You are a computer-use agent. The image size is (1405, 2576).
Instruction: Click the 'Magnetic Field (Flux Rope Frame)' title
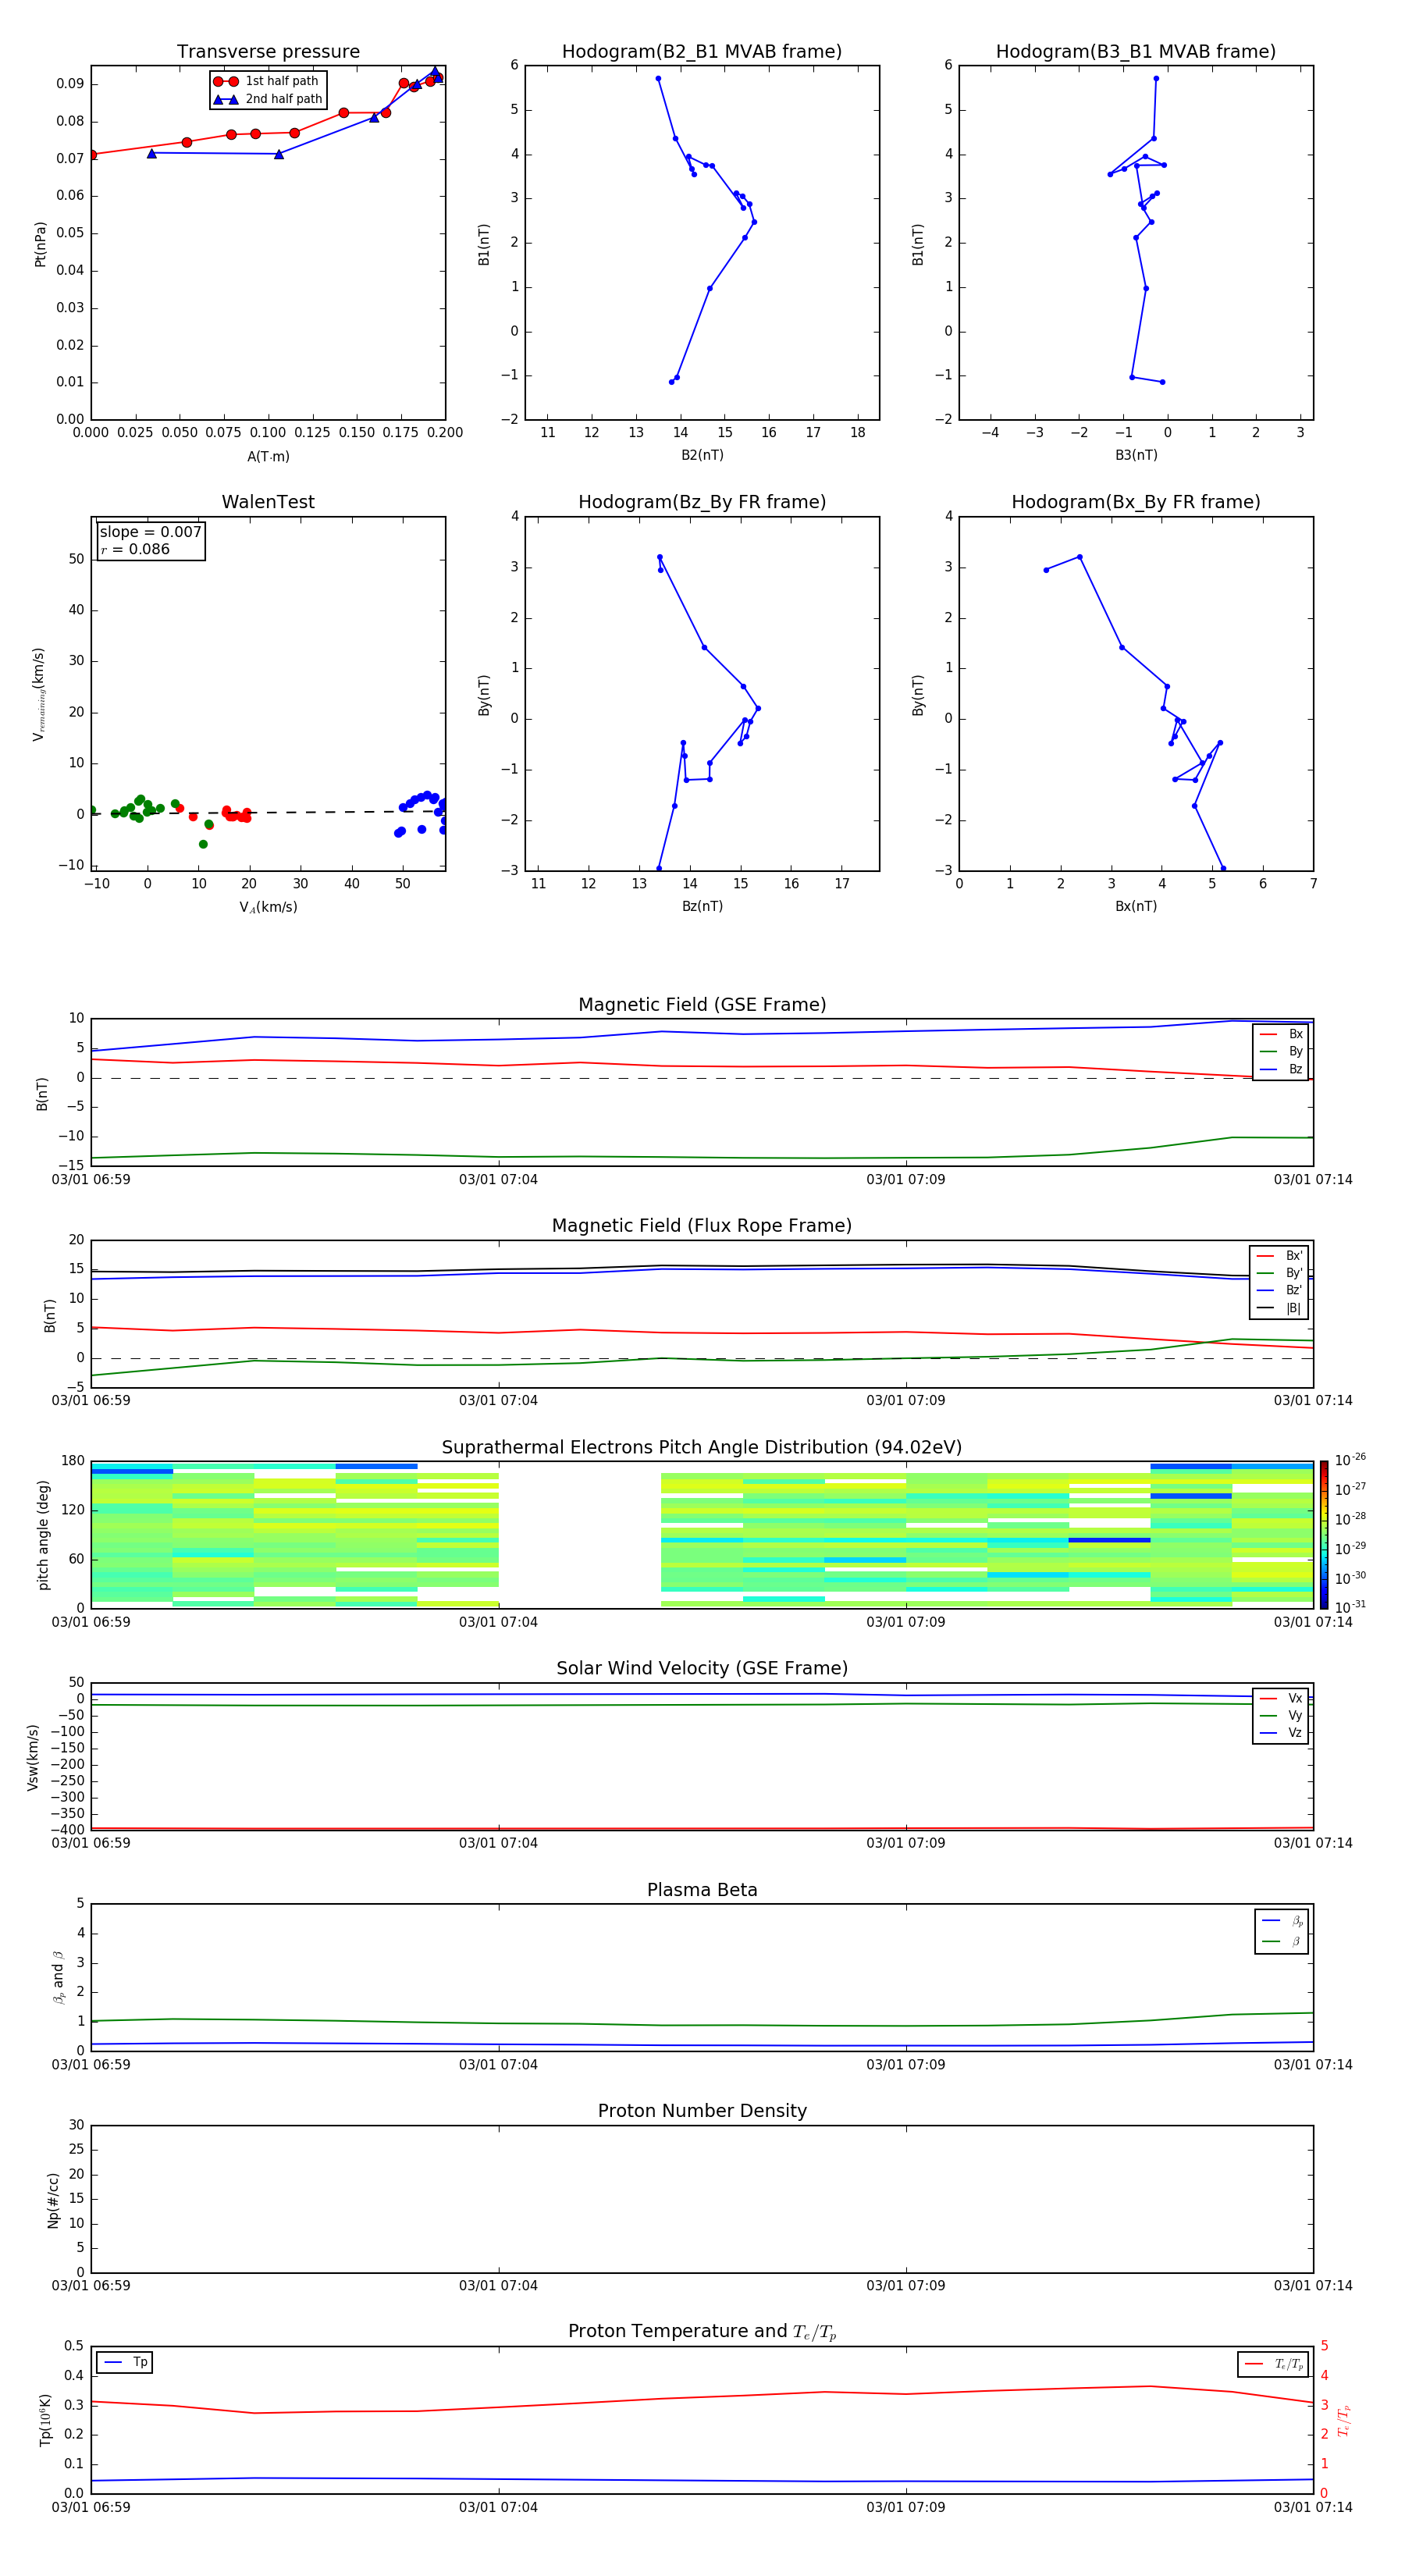(702, 1226)
